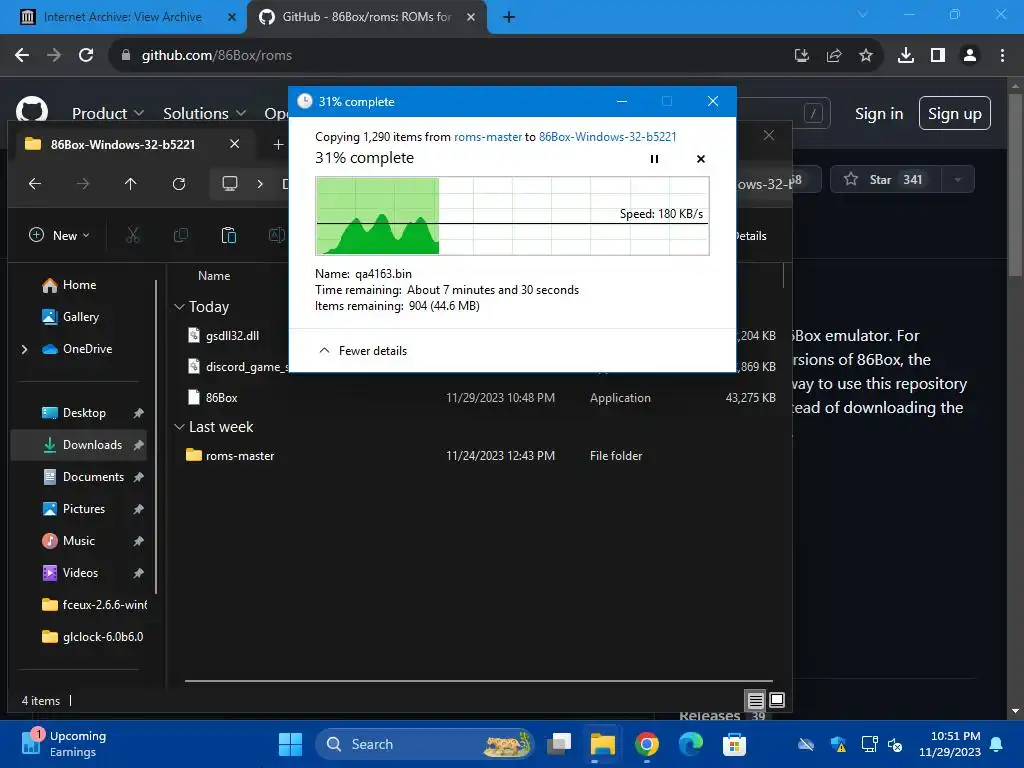Unpin Music via its pin icon
This screenshot has height=768, width=1024.
[x=138, y=541]
